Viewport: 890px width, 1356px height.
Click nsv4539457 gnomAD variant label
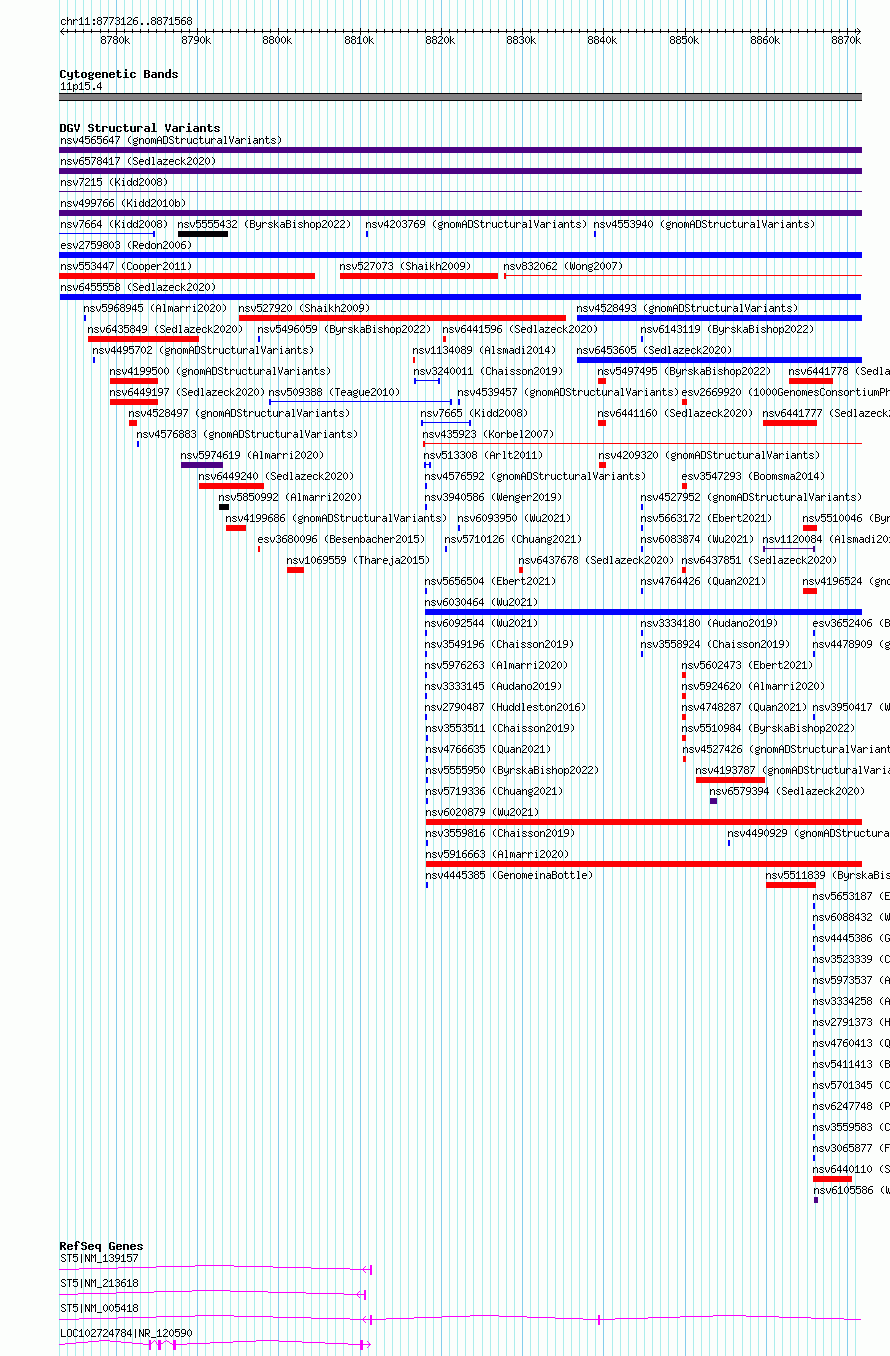[569, 392]
